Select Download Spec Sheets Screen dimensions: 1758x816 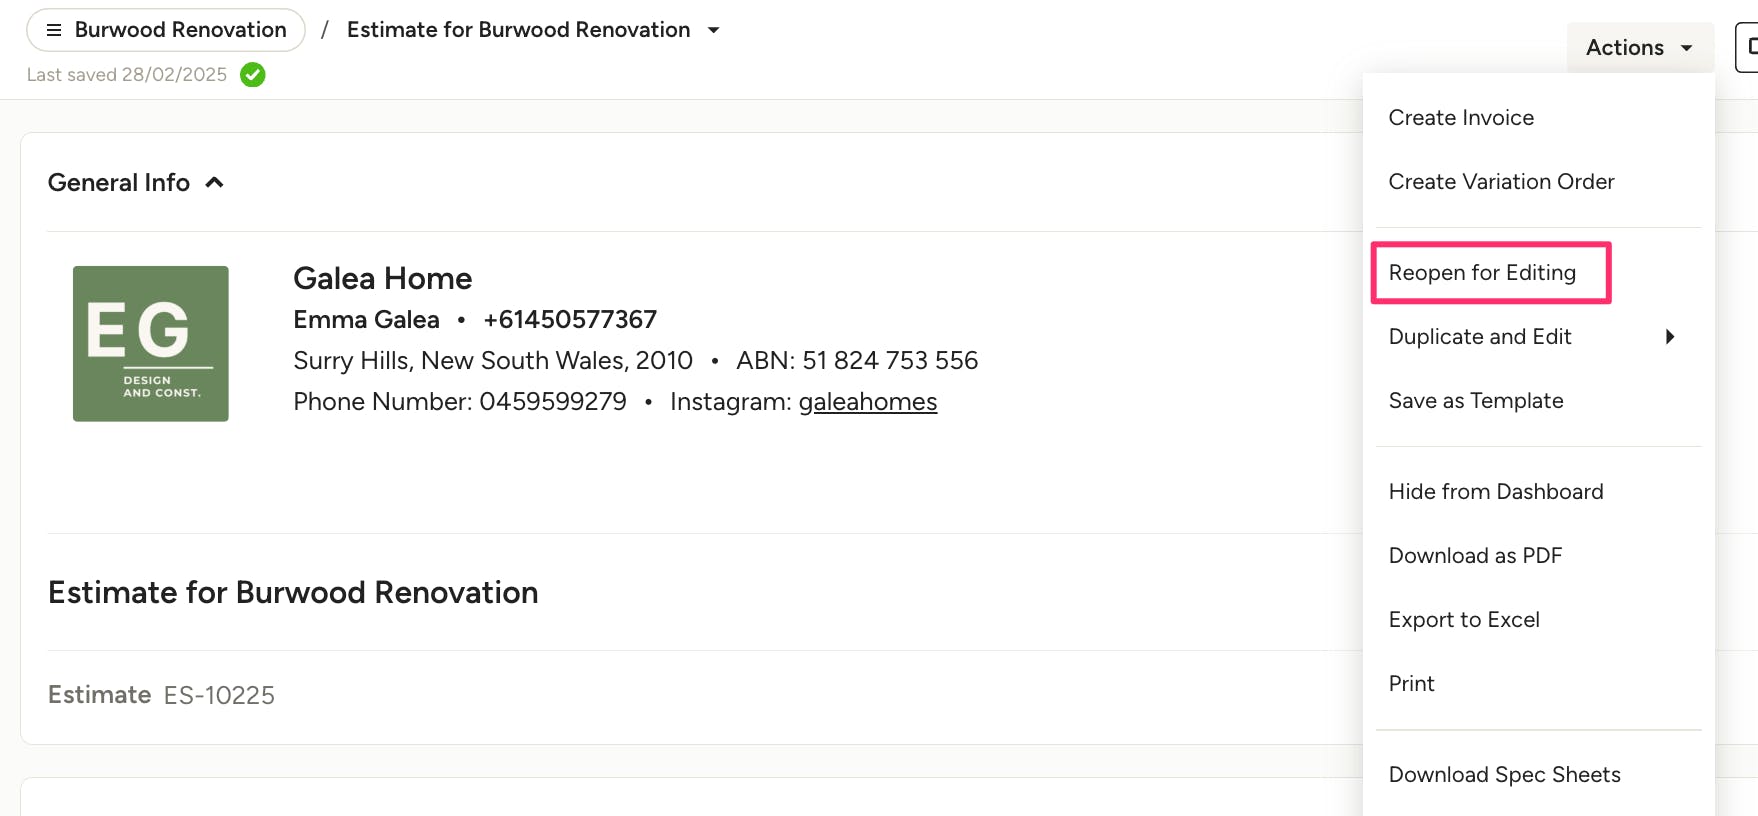tap(1504, 775)
